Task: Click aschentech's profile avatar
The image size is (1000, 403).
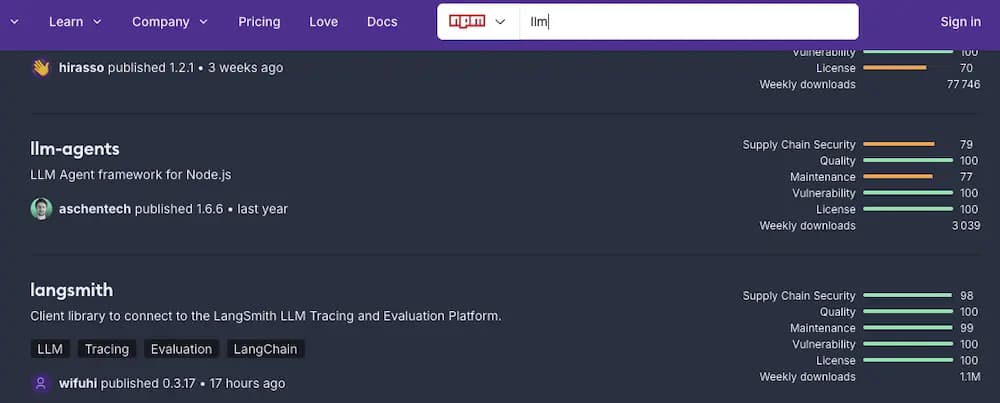Action: pos(41,209)
